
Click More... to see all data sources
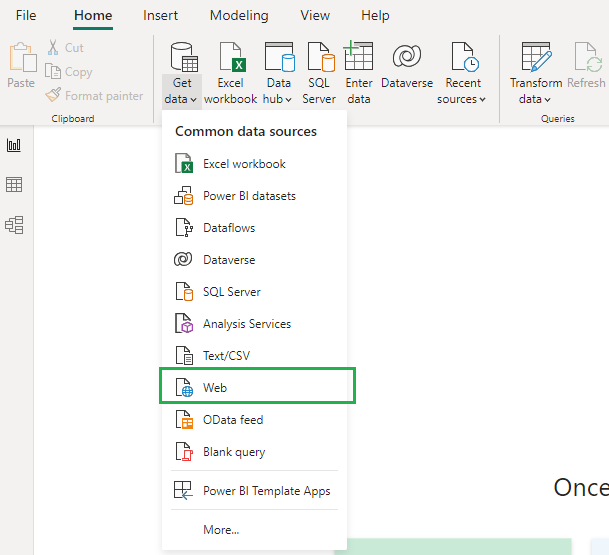click(x=254, y=530)
